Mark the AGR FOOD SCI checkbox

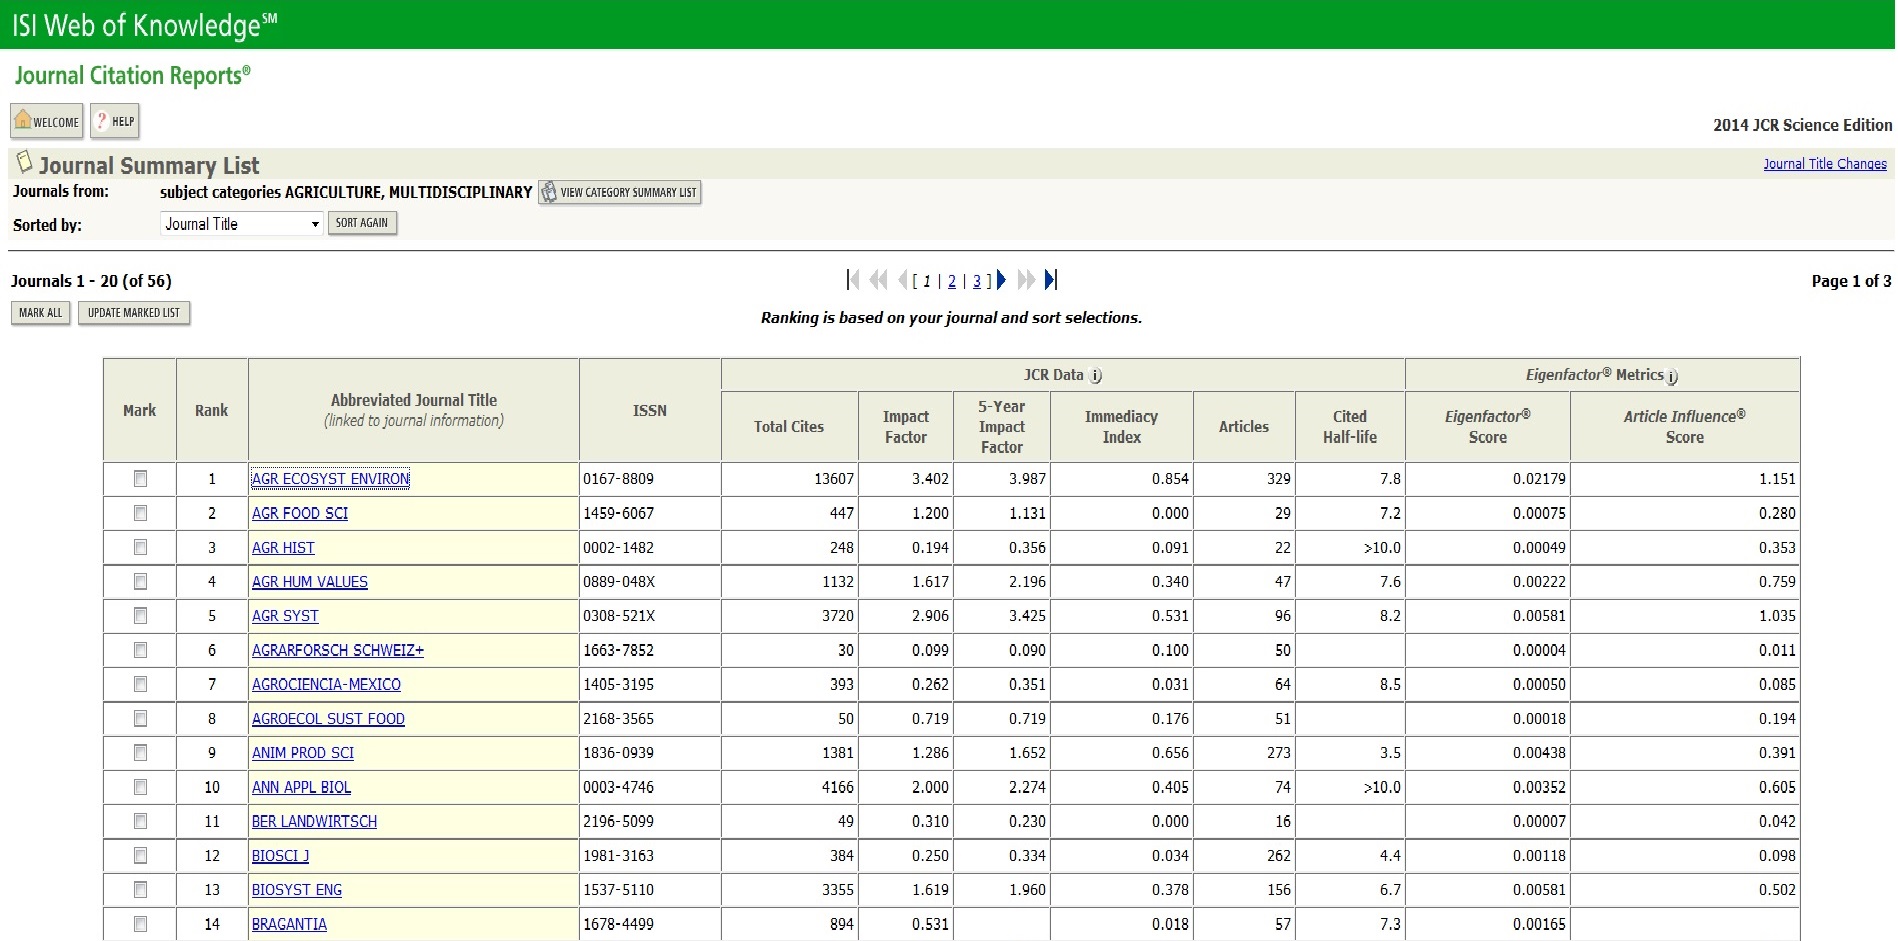(x=141, y=513)
